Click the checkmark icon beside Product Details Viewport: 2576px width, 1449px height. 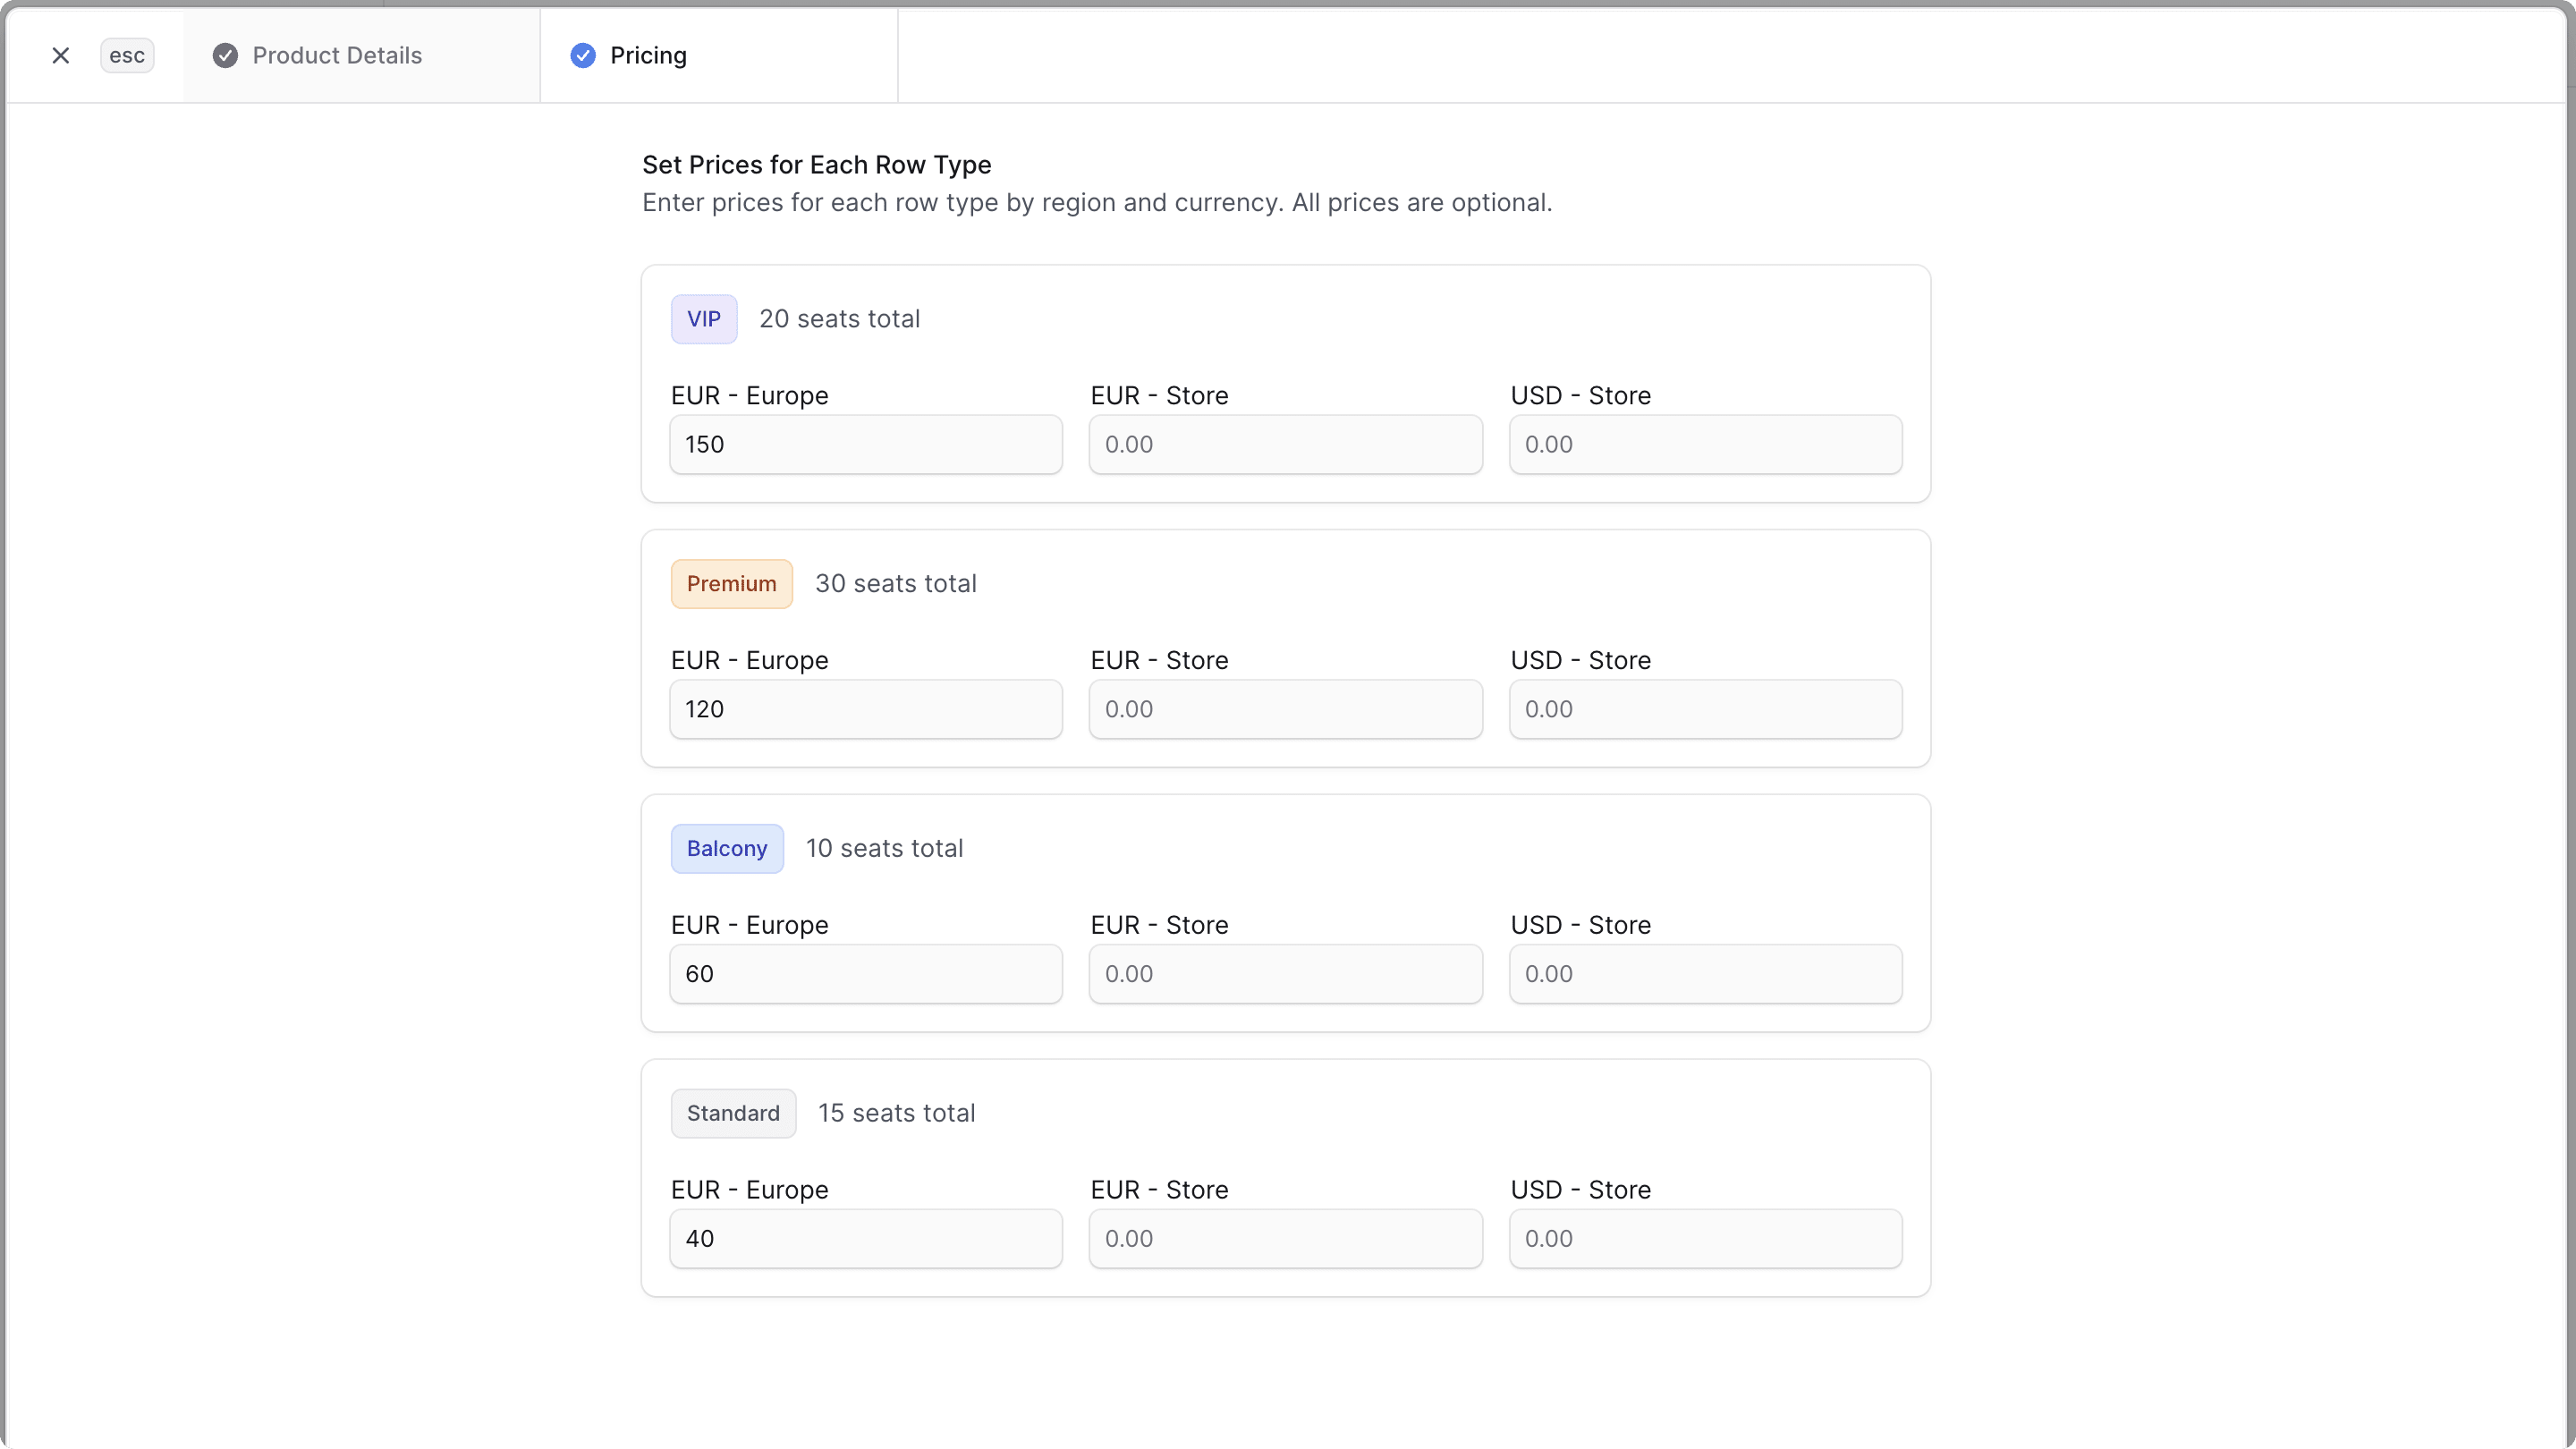point(224,55)
